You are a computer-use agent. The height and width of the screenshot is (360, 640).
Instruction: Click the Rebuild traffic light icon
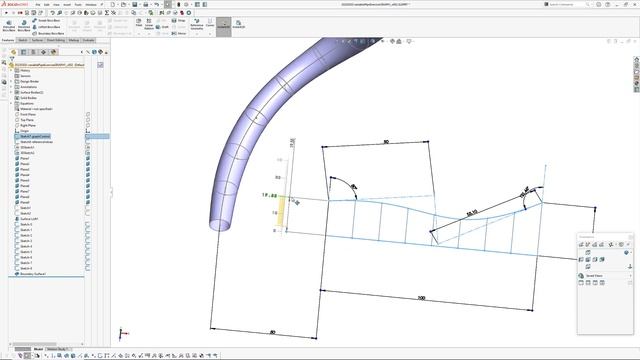[x=178, y=4]
